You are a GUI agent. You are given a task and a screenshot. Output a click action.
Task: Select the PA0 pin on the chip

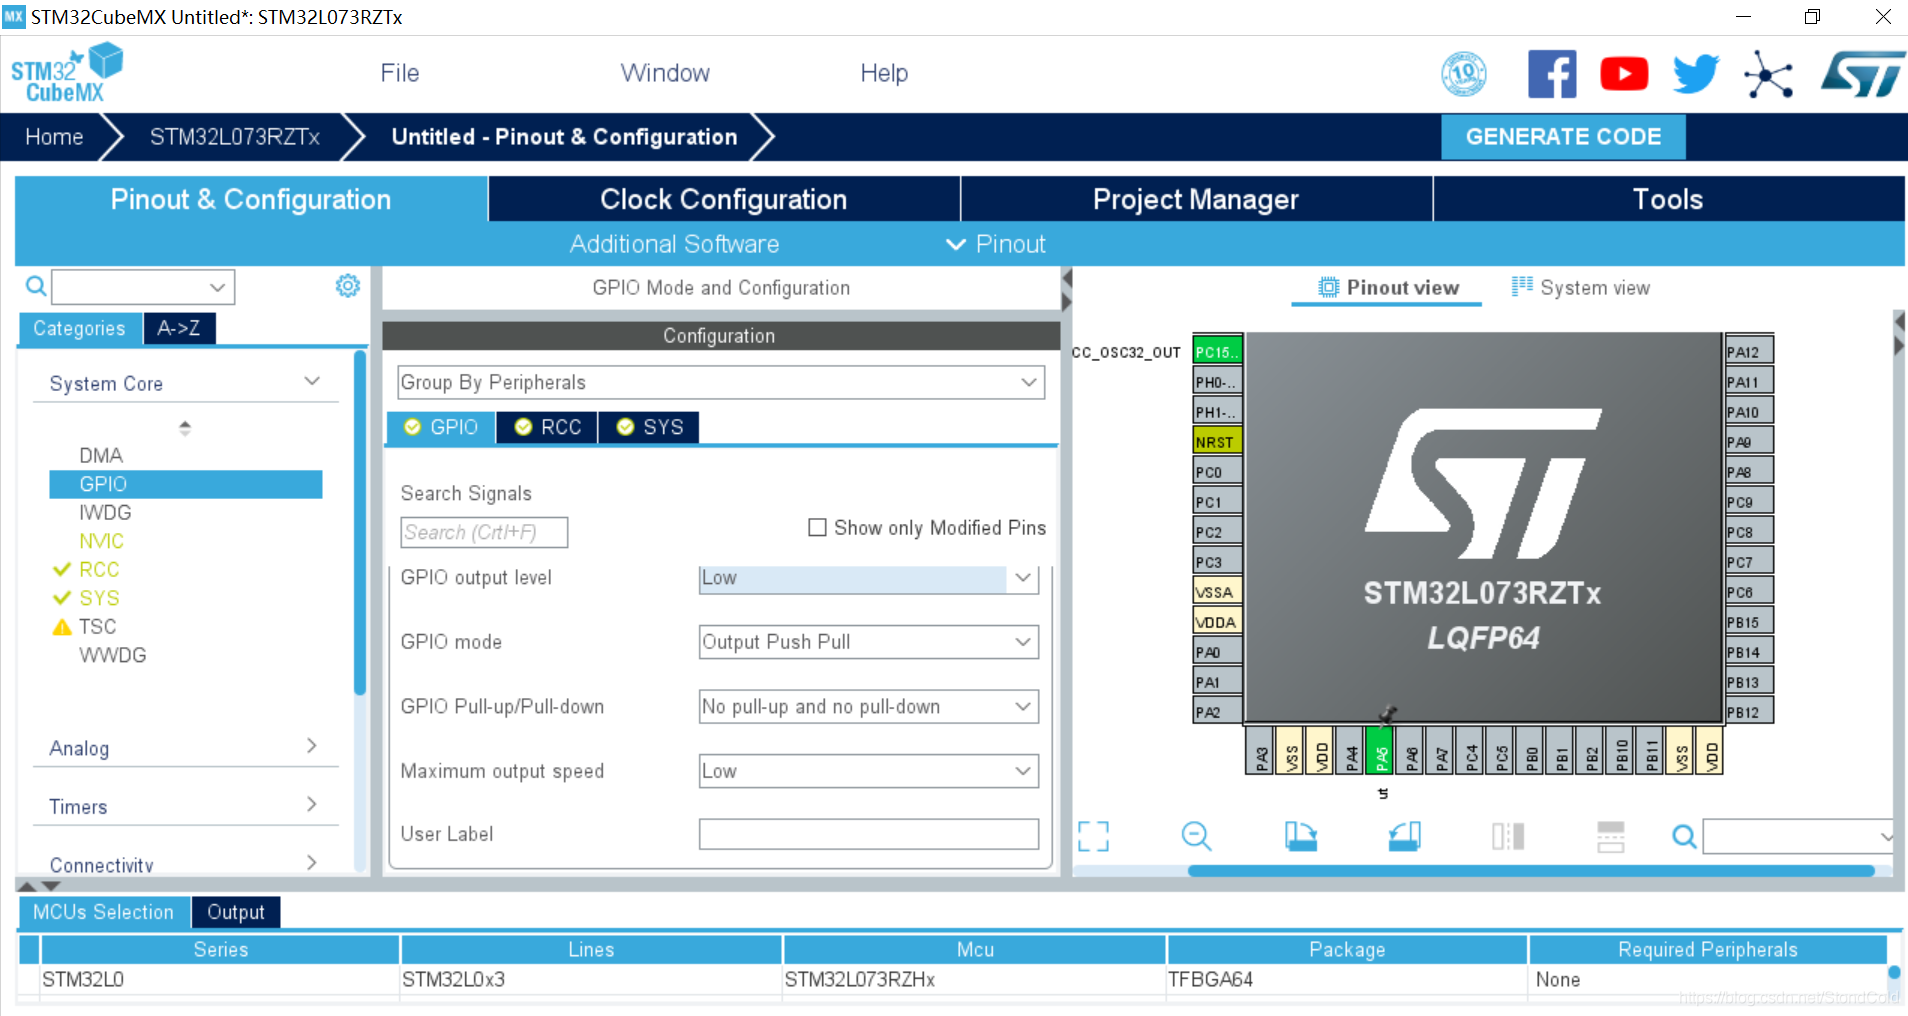[x=1217, y=652]
